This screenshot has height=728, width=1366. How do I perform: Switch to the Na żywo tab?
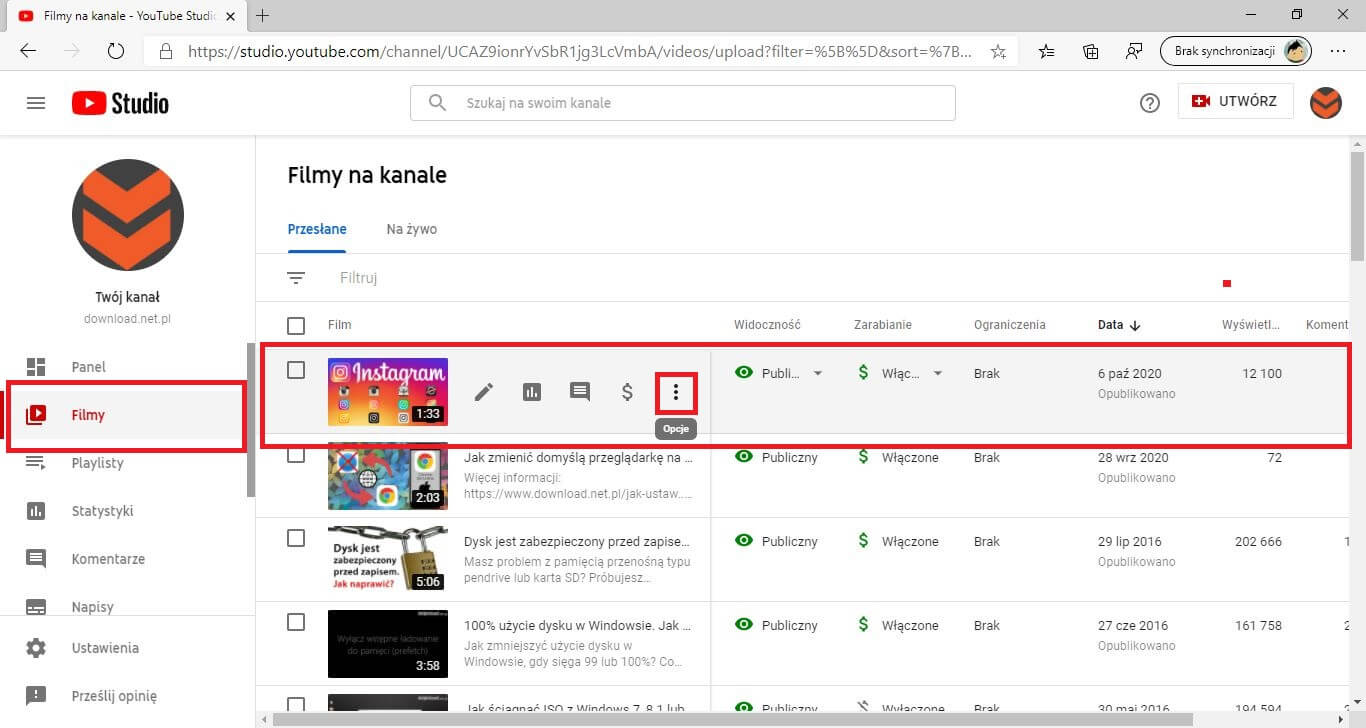point(412,229)
